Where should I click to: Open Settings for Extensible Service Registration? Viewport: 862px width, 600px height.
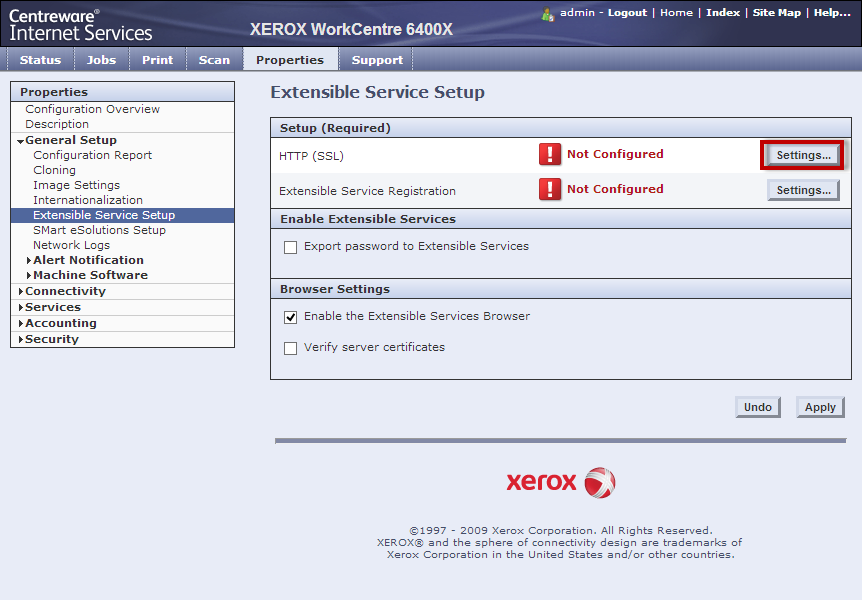[803, 190]
